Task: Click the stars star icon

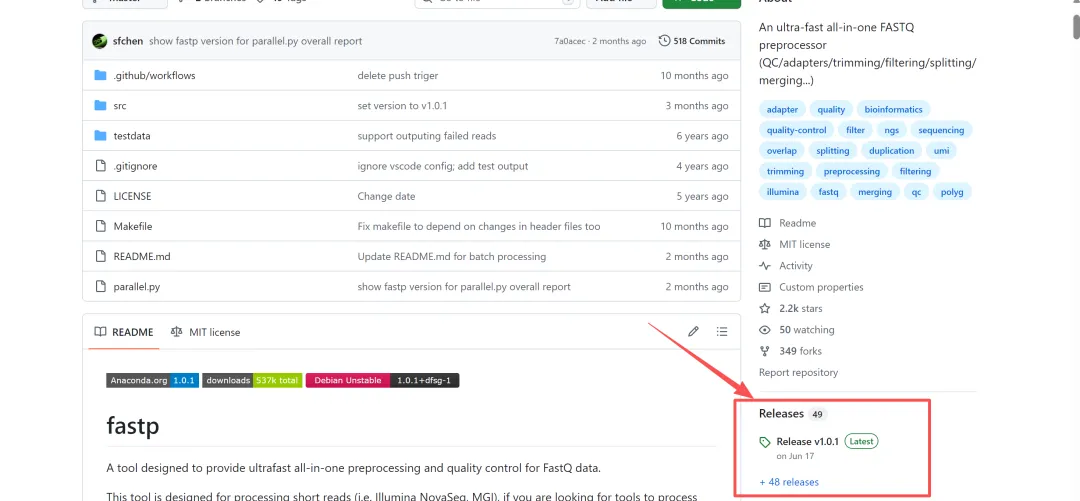Action: click(765, 309)
